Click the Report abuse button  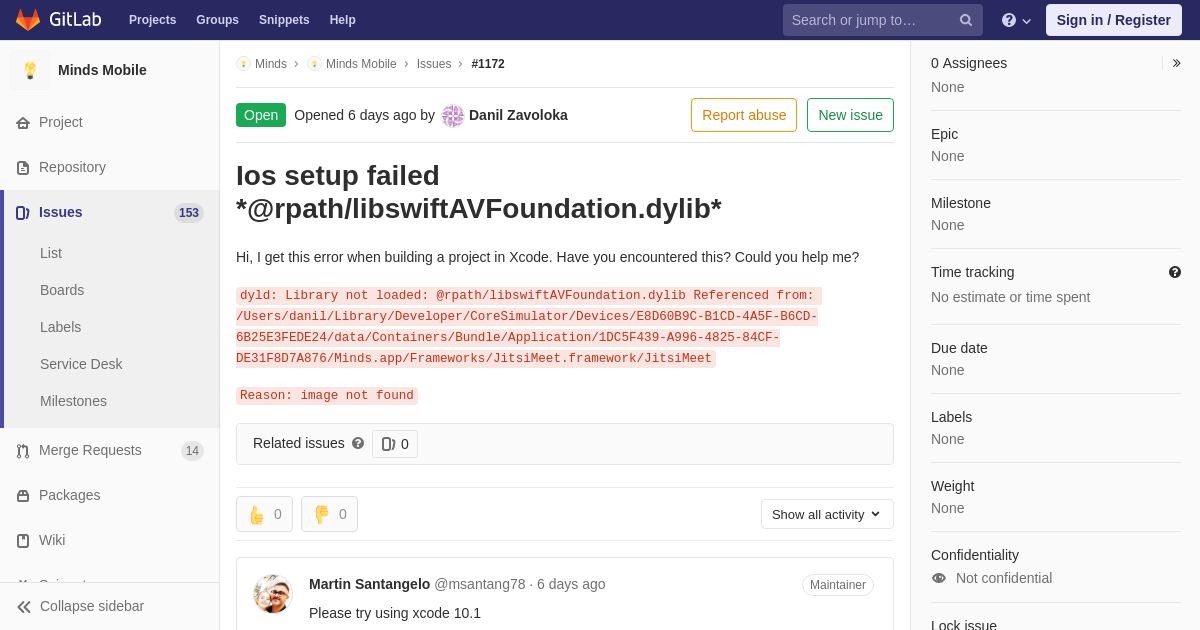tap(744, 115)
